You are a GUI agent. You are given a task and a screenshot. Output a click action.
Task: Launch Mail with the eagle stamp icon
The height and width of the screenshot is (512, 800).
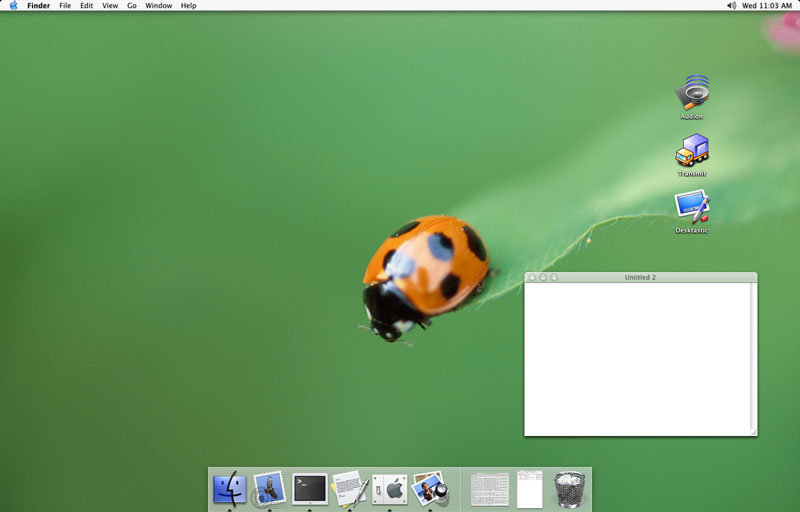[x=269, y=489]
